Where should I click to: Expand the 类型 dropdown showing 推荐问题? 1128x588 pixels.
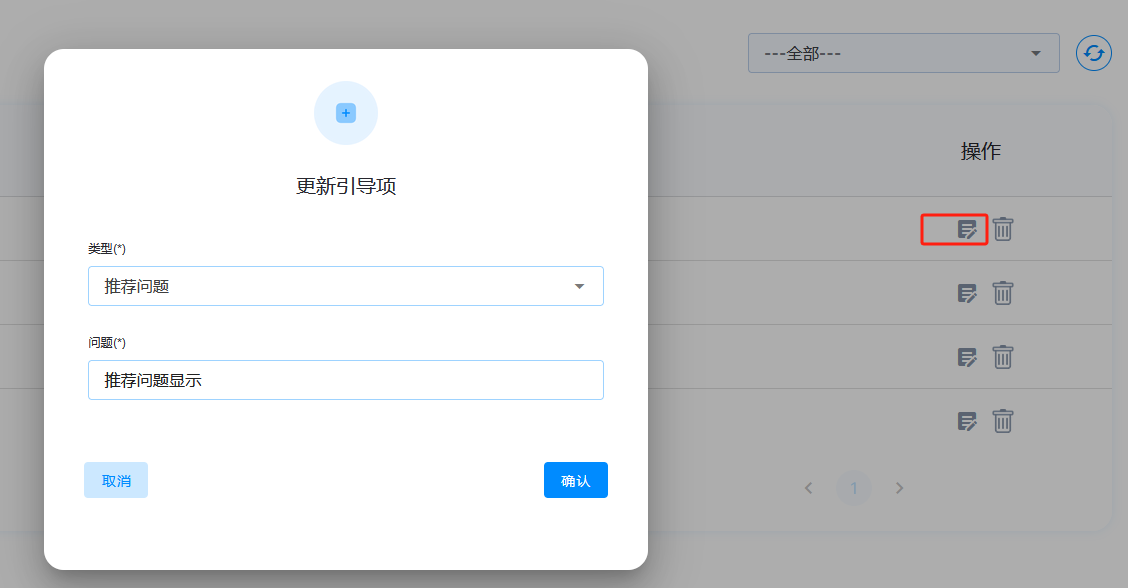(x=345, y=286)
